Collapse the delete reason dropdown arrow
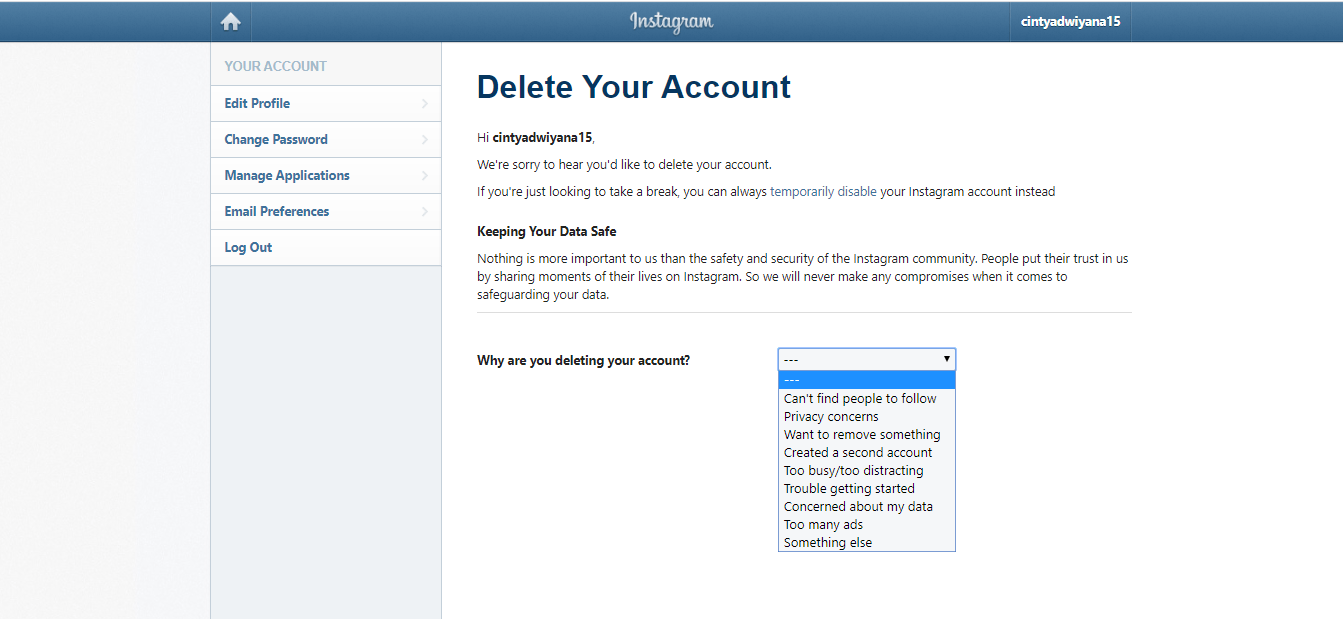This screenshot has height=619, width=1343. [x=946, y=359]
